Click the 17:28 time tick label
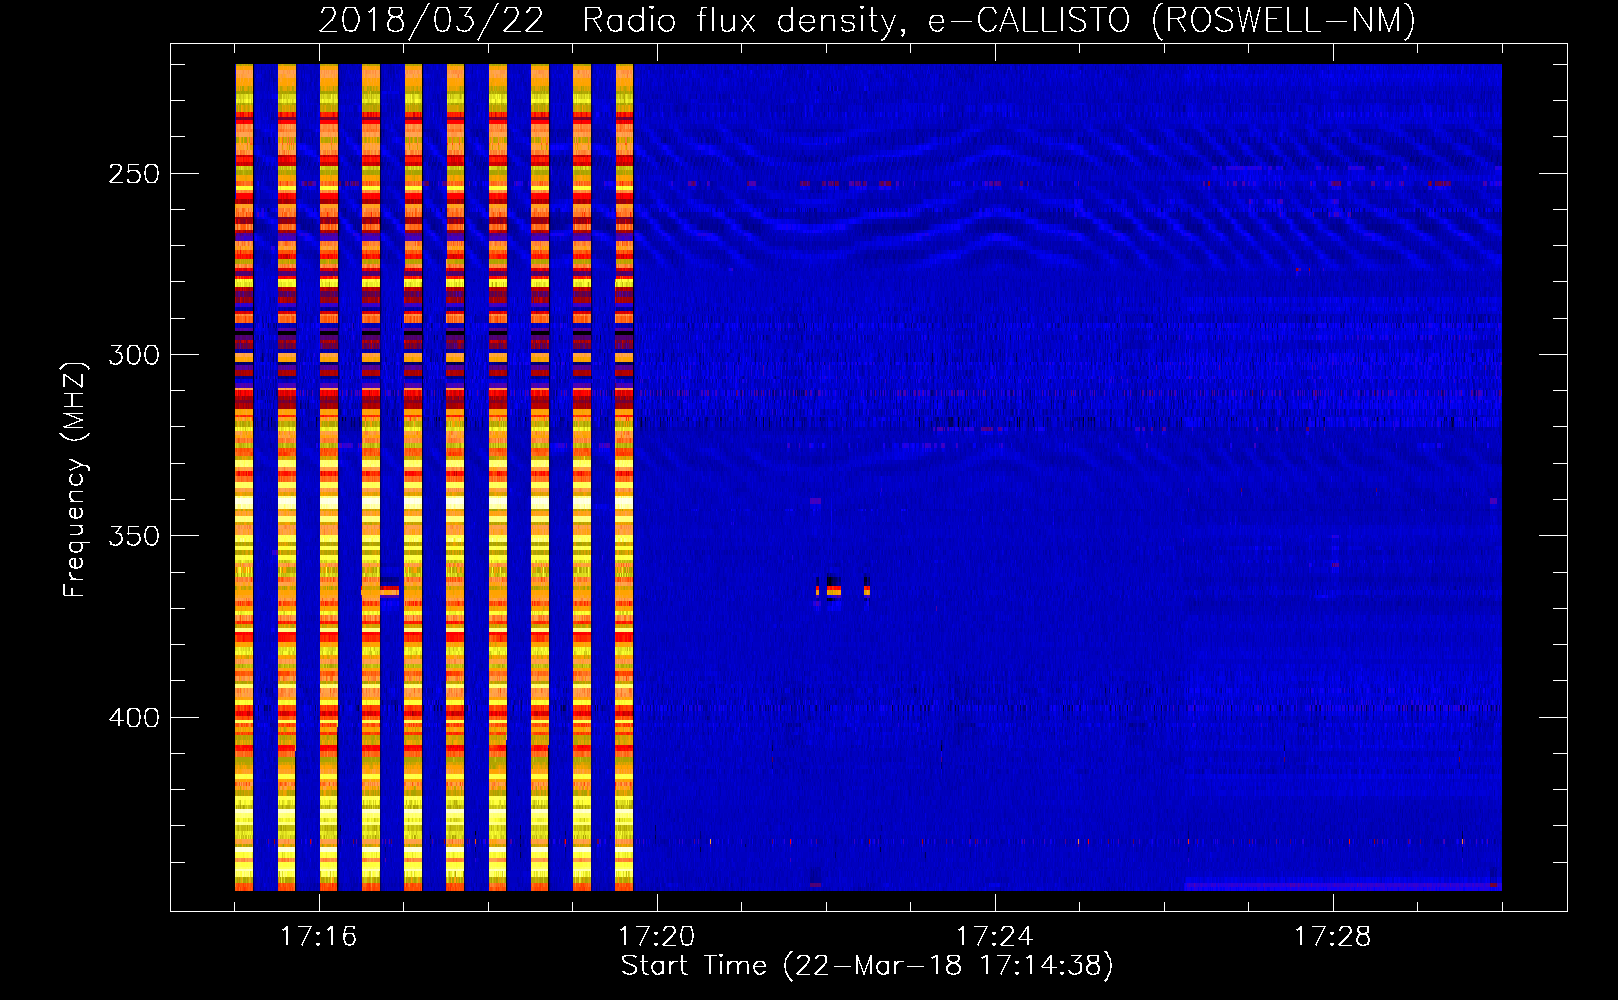 click(x=1332, y=936)
